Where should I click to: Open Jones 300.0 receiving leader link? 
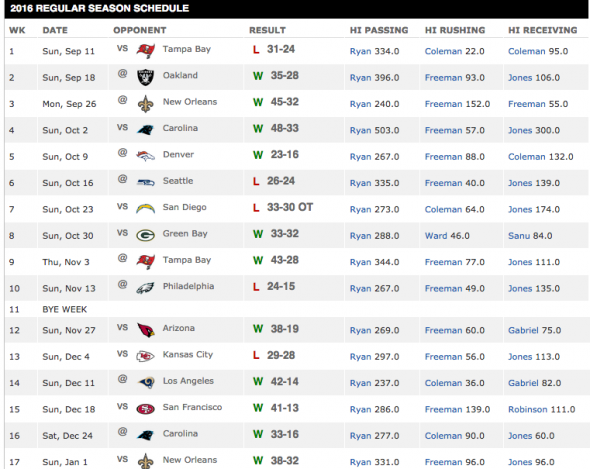coord(534,130)
